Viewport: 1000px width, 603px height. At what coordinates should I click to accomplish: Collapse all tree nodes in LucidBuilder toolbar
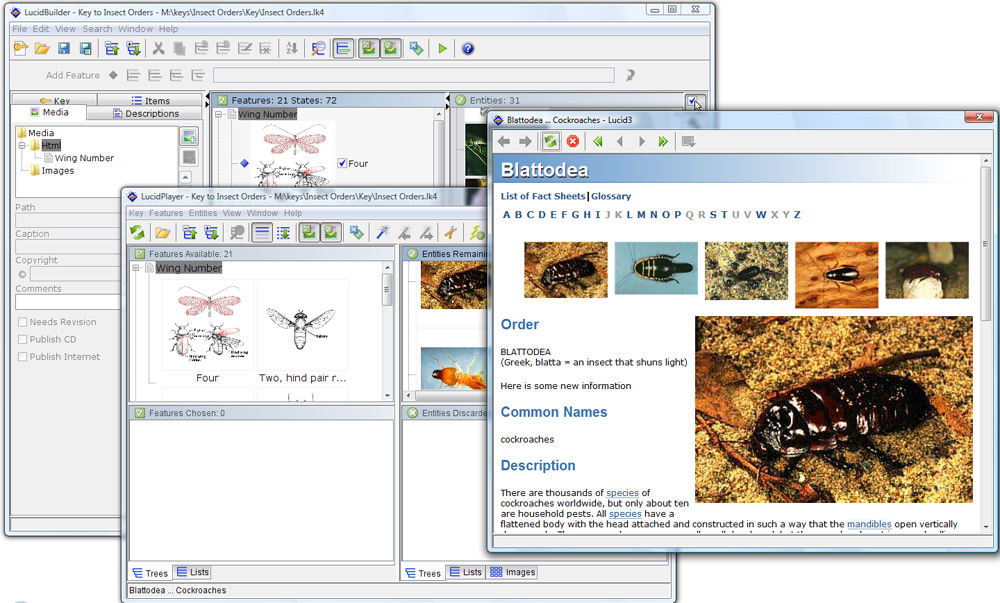coord(112,48)
